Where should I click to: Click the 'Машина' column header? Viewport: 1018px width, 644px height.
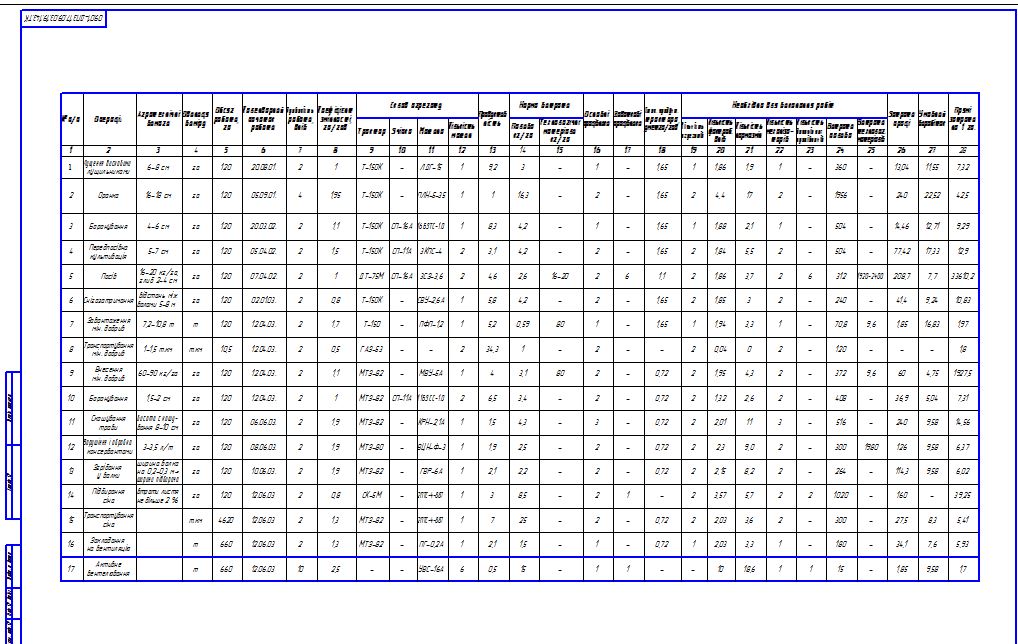click(431, 132)
